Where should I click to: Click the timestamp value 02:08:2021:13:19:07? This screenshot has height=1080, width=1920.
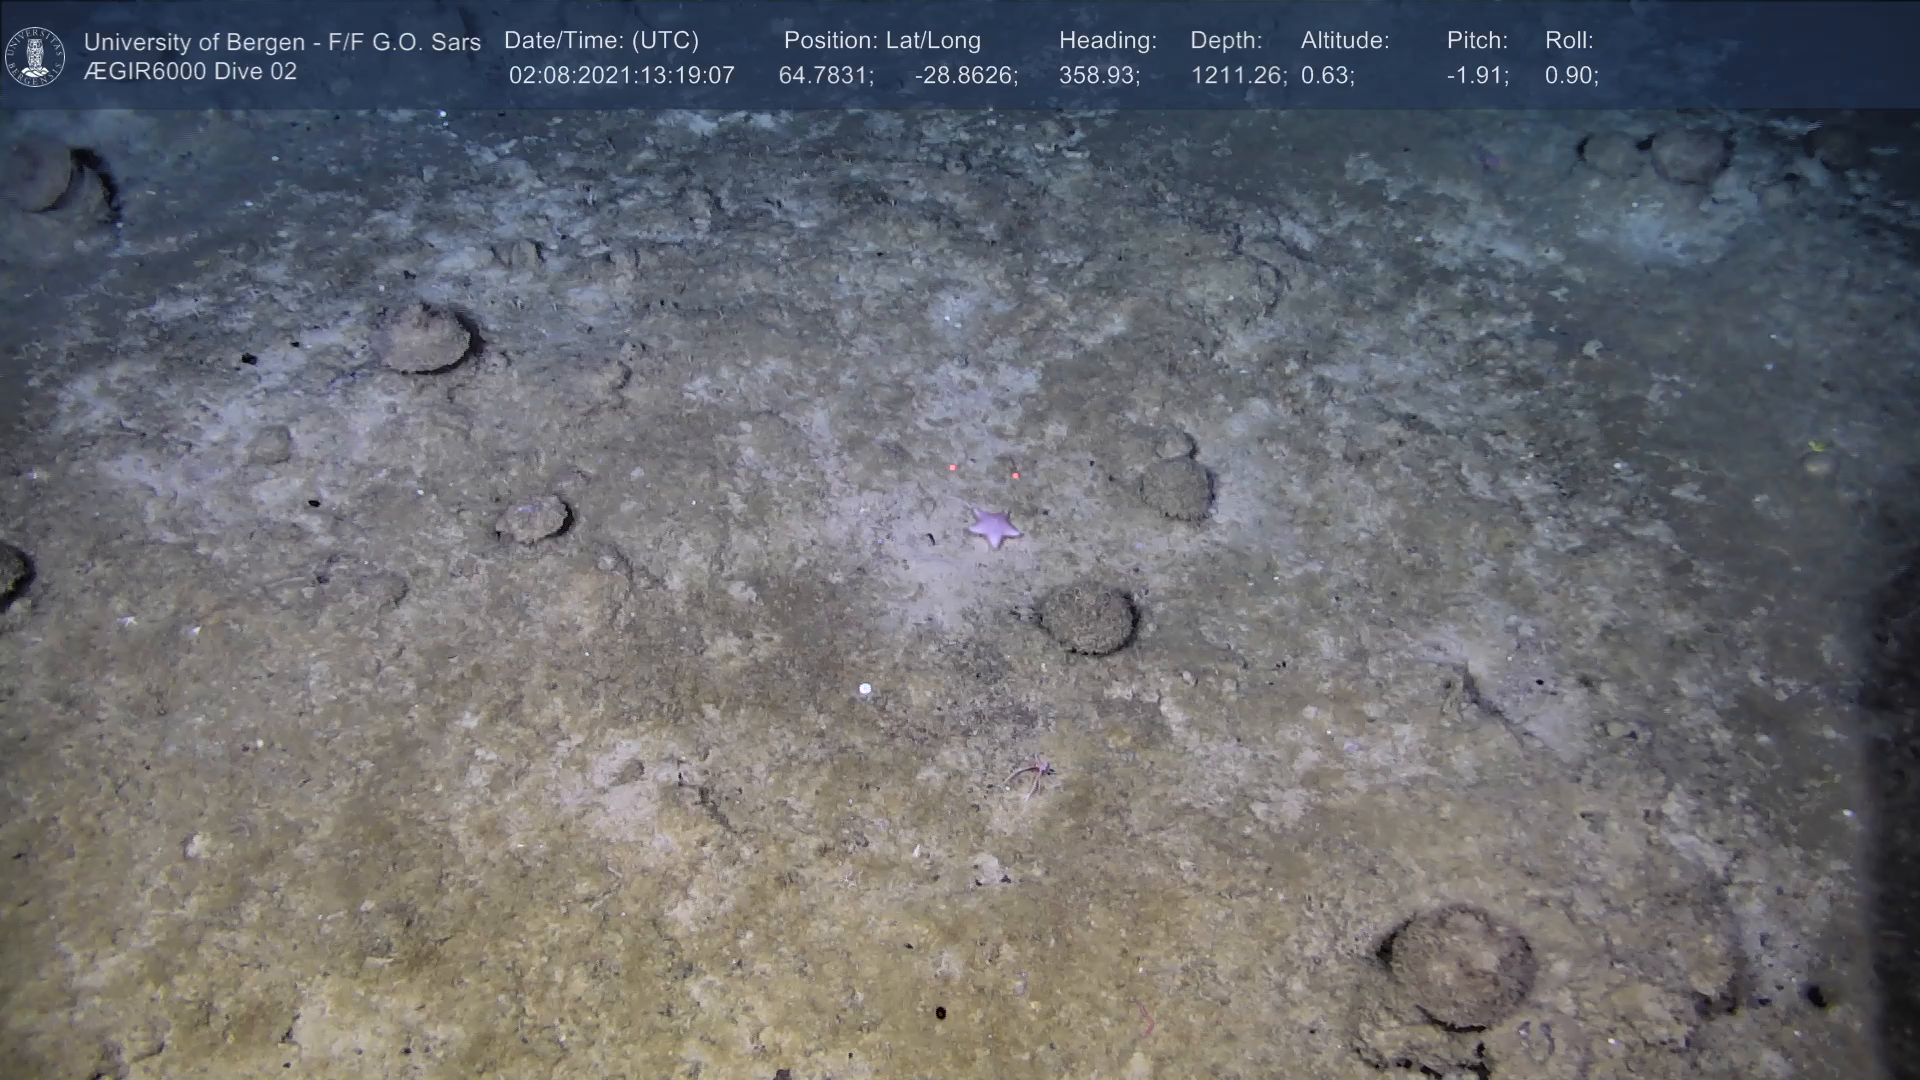[x=621, y=76]
